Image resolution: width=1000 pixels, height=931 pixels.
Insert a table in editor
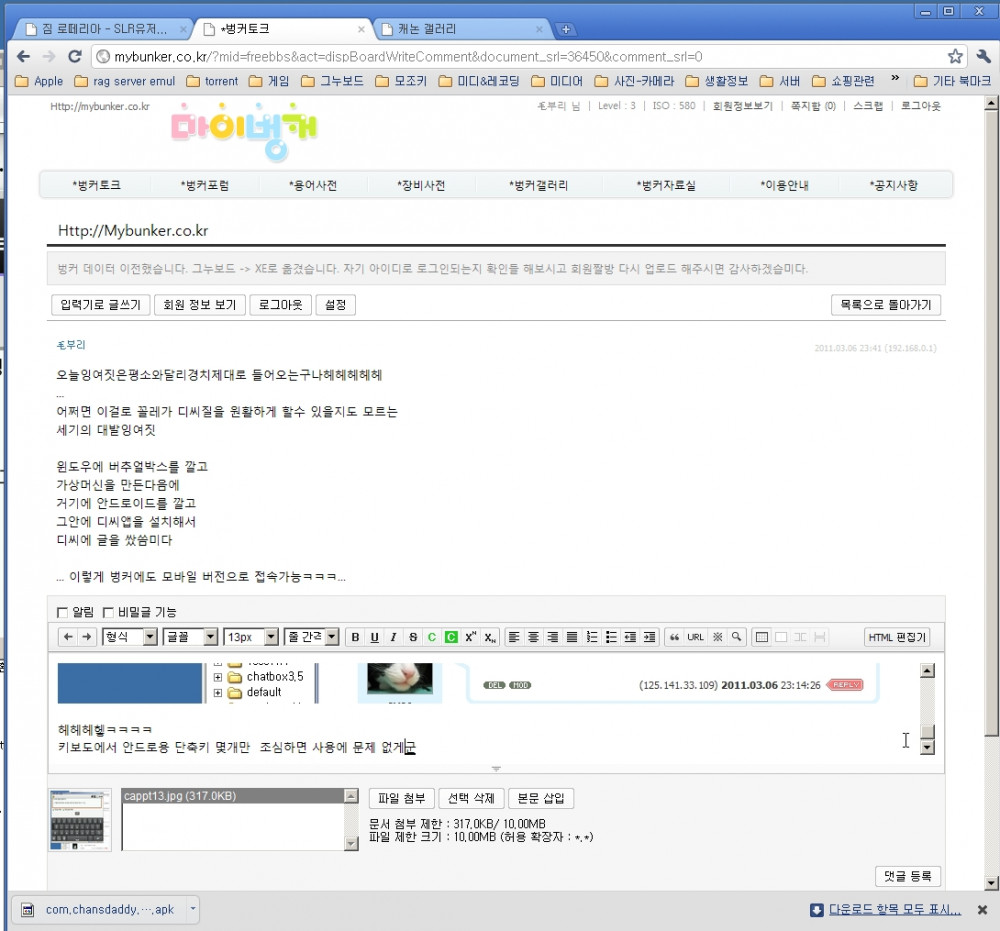point(761,637)
